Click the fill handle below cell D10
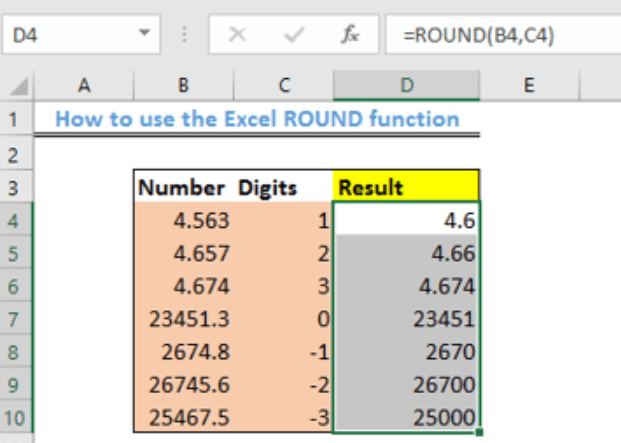This screenshot has width=621, height=443. [479, 432]
